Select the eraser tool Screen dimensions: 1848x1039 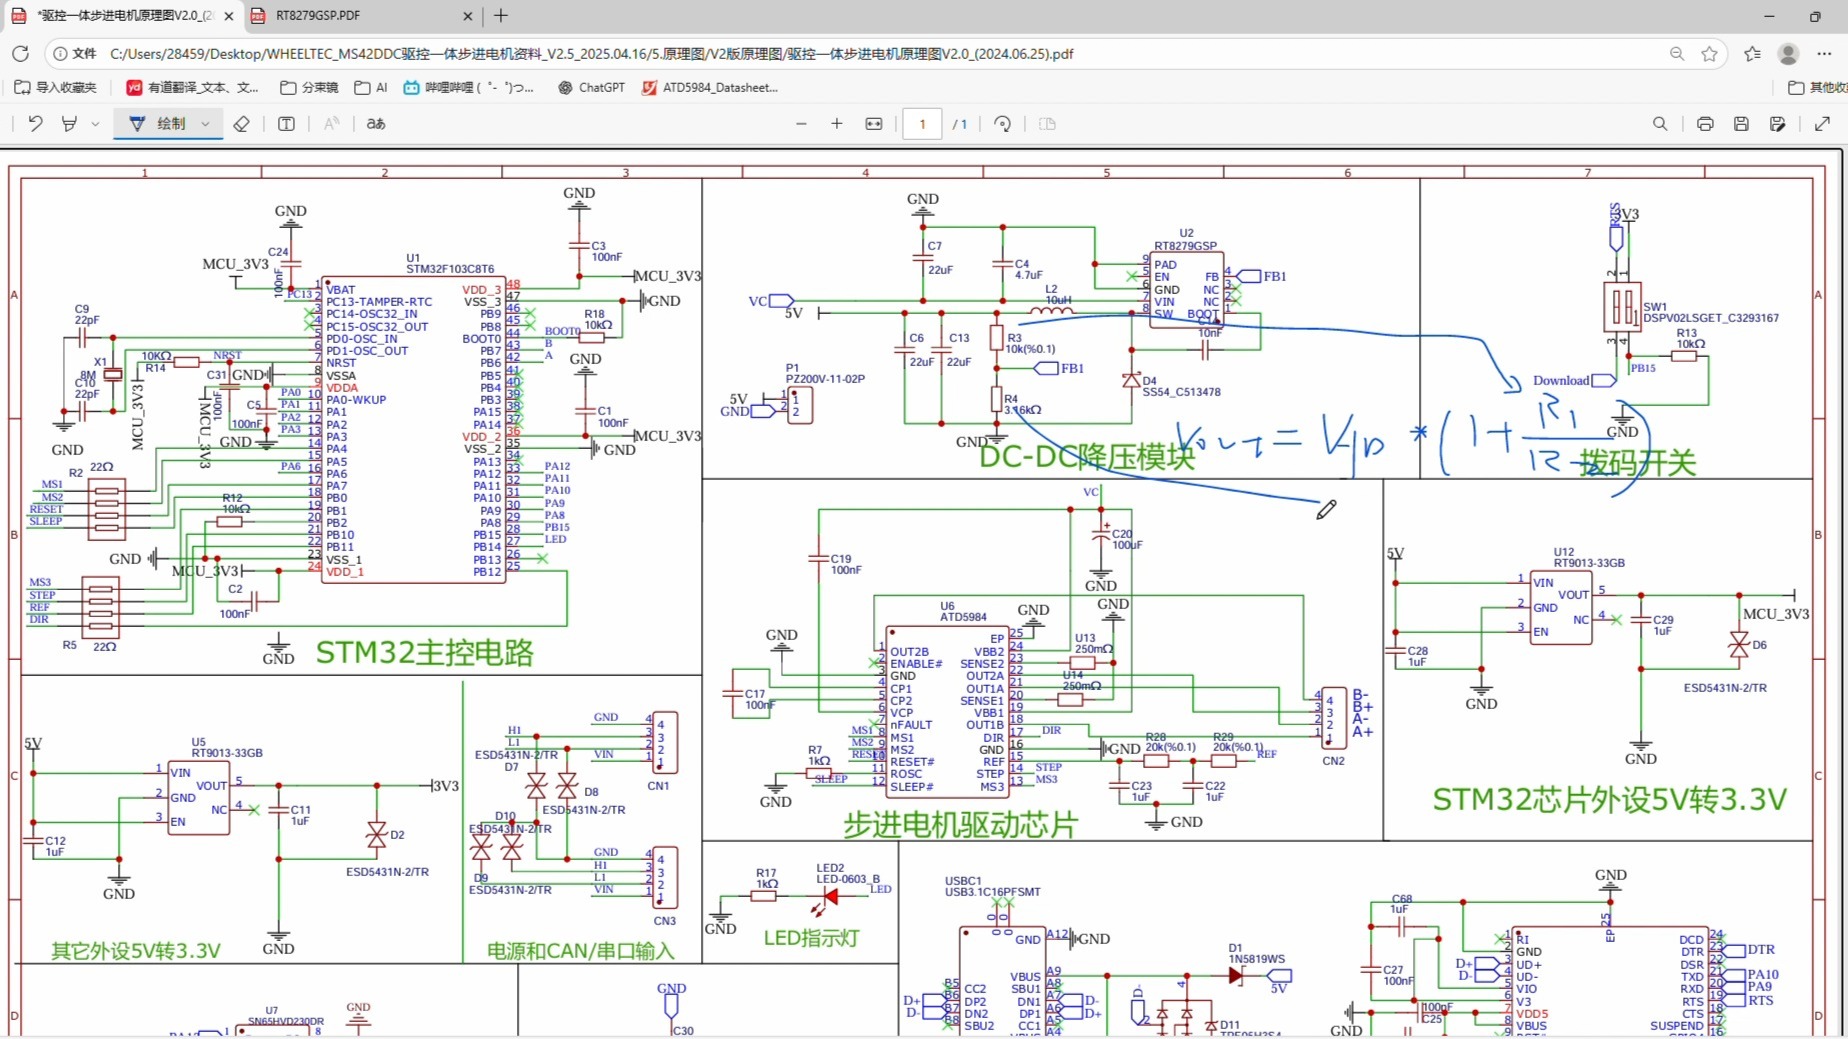241,123
